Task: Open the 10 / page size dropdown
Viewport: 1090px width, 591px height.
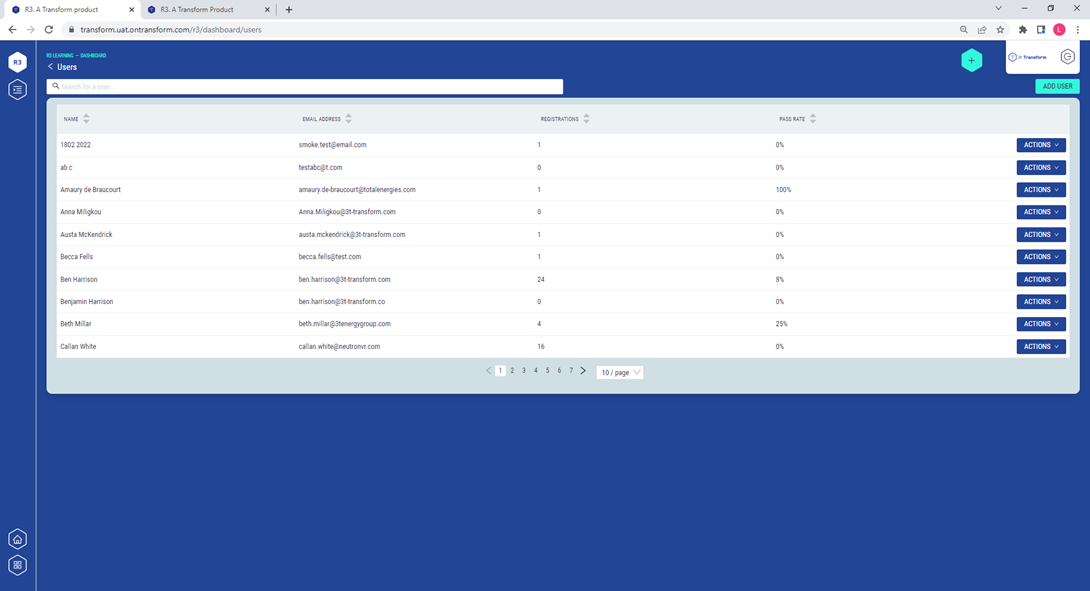Action: click(x=620, y=372)
